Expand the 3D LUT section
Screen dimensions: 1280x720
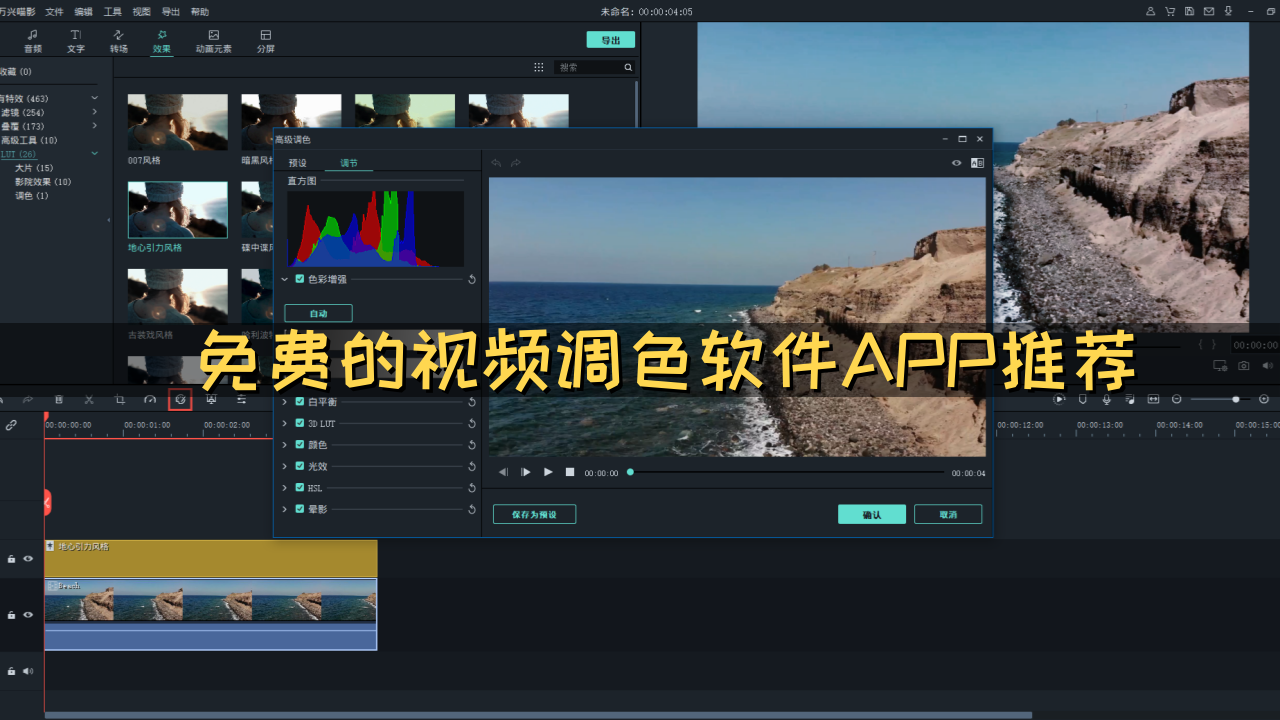point(285,423)
